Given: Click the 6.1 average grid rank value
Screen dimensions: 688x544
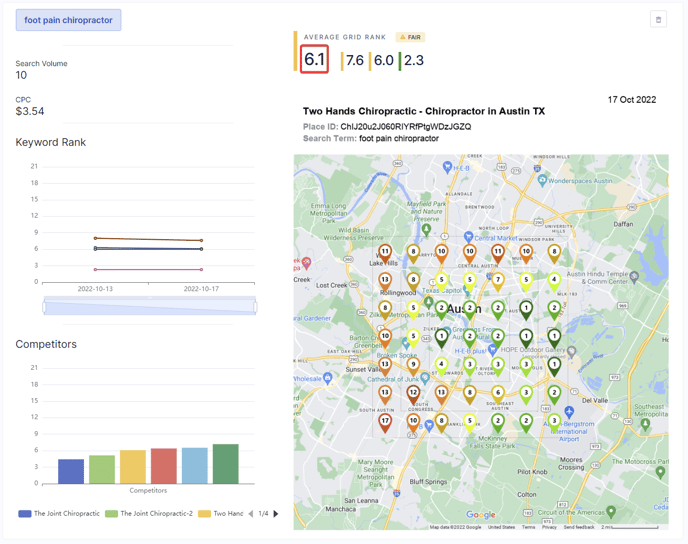Looking at the screenshot, I should [315, 60].
